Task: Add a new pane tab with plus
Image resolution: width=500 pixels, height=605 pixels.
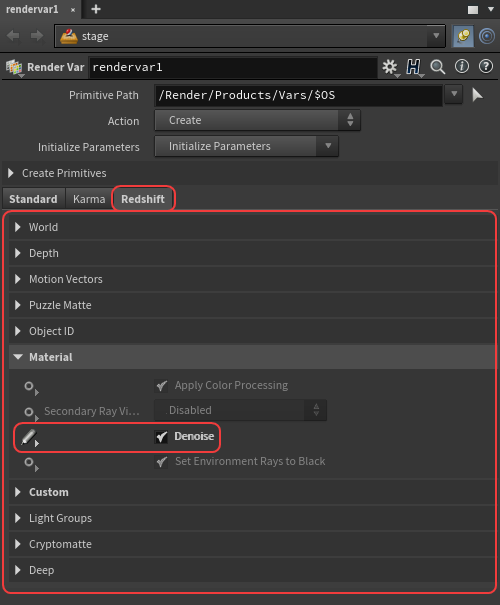Action: point(96,9)
